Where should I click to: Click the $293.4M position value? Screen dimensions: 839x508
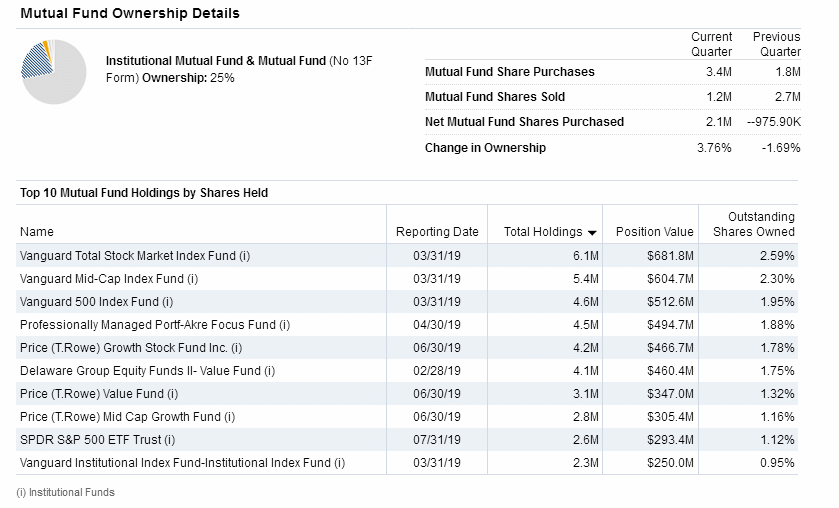tap(670, 440)
